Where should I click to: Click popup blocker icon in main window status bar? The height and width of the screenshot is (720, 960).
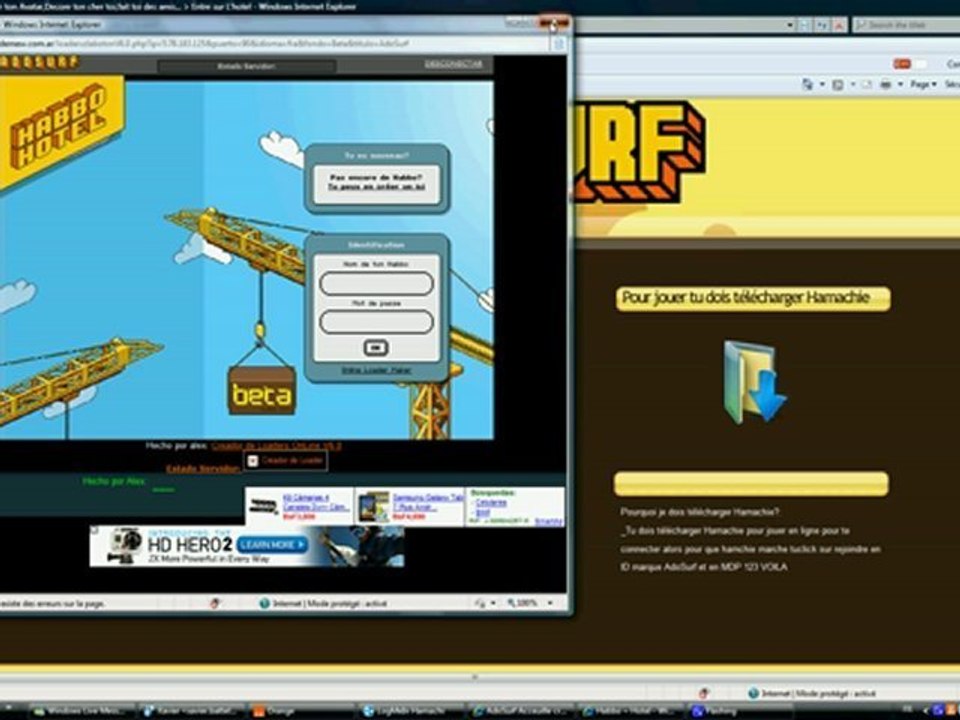704,694
